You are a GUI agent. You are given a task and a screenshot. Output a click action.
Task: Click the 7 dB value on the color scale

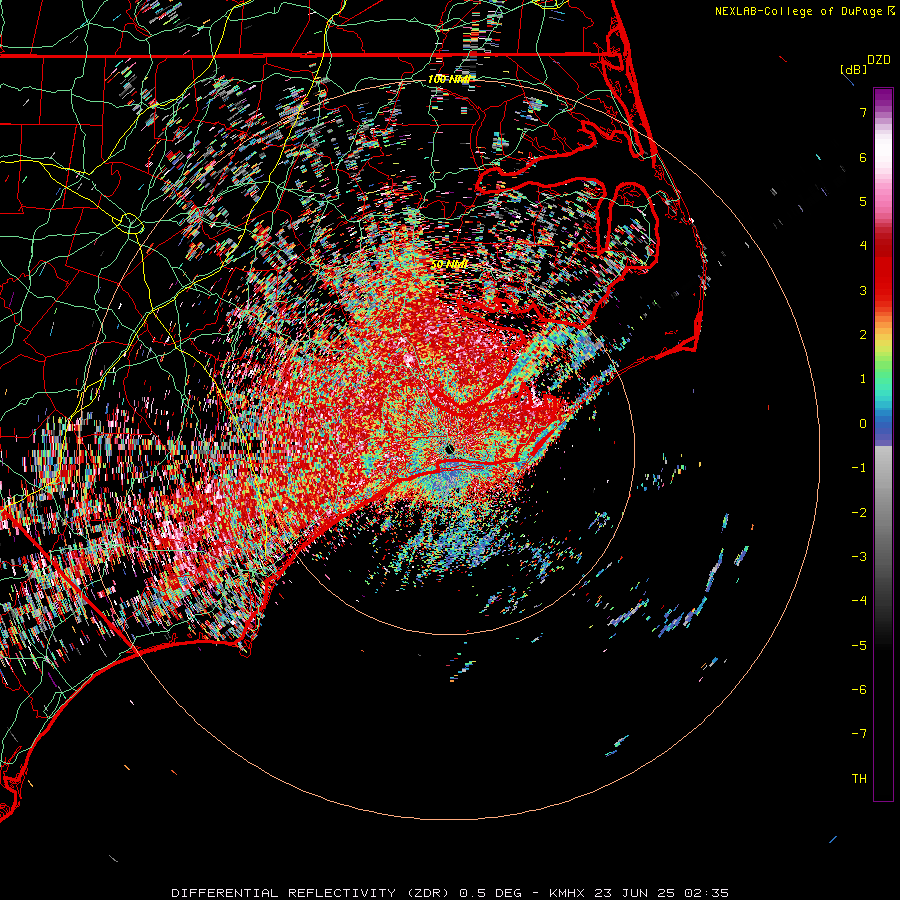tap(863, 112)
